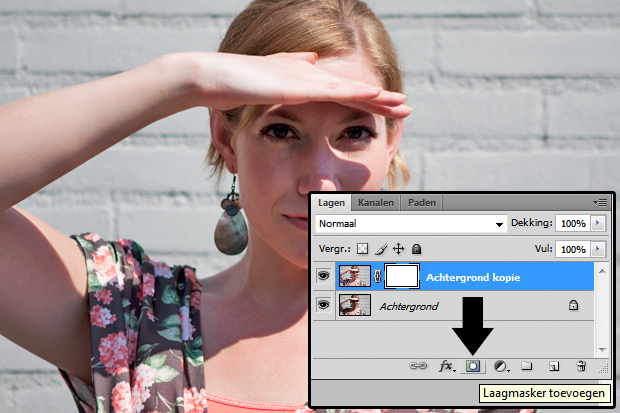This screenshot has width=620, height=413.
Task: Toggle lock image pixels brush icon
Action: [380, 248]
